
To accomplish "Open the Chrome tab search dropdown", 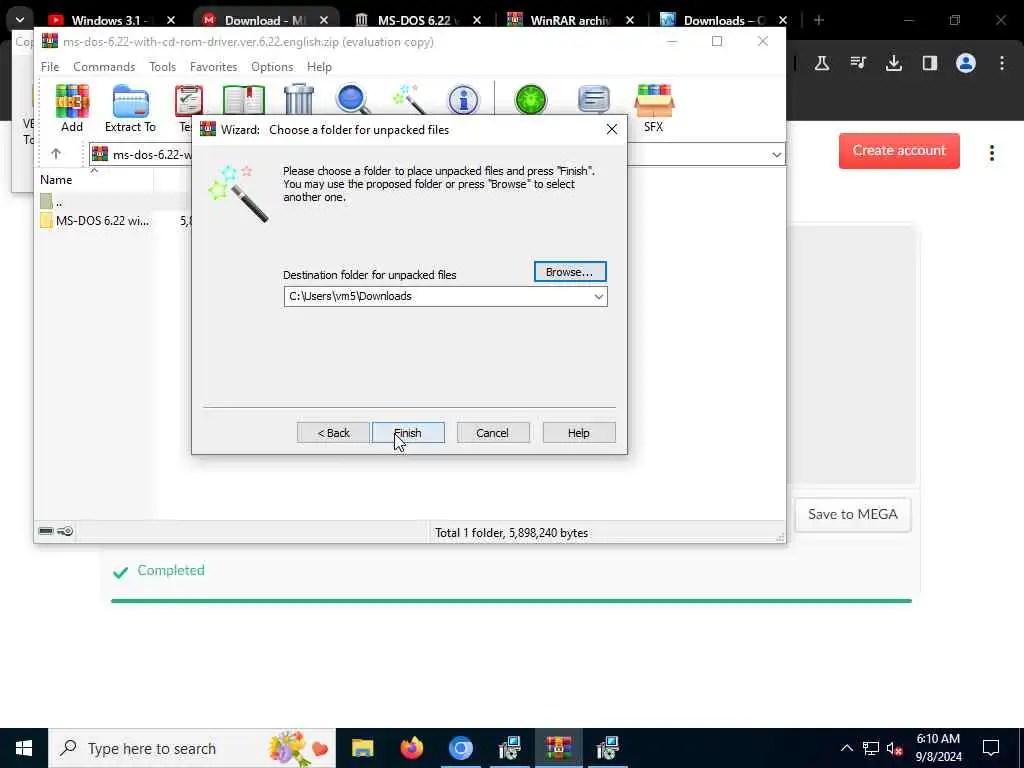I will point(20,20).
